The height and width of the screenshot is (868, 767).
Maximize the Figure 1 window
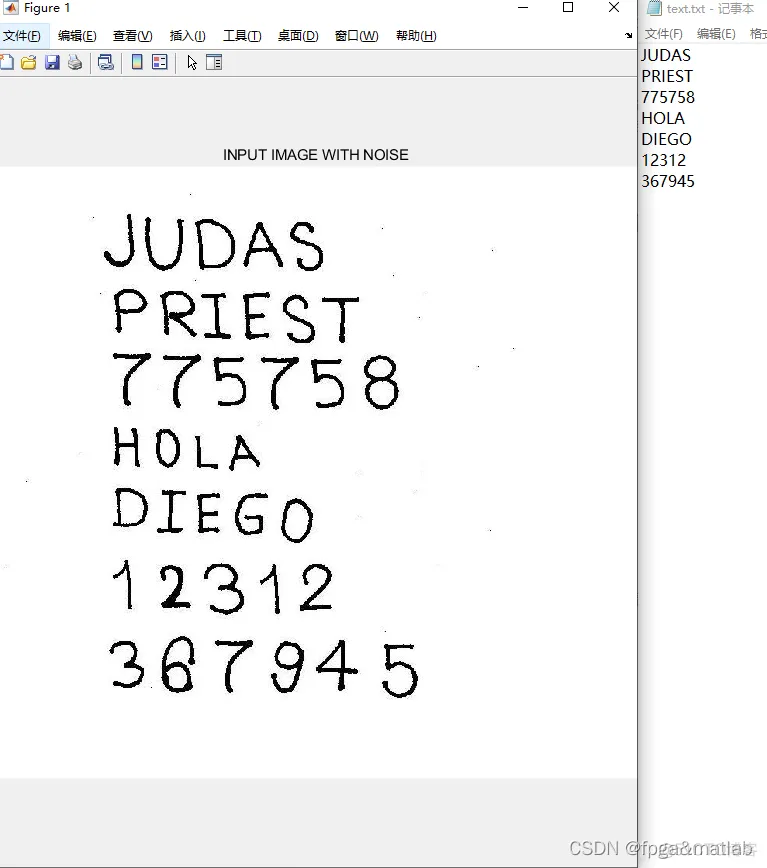568,7
